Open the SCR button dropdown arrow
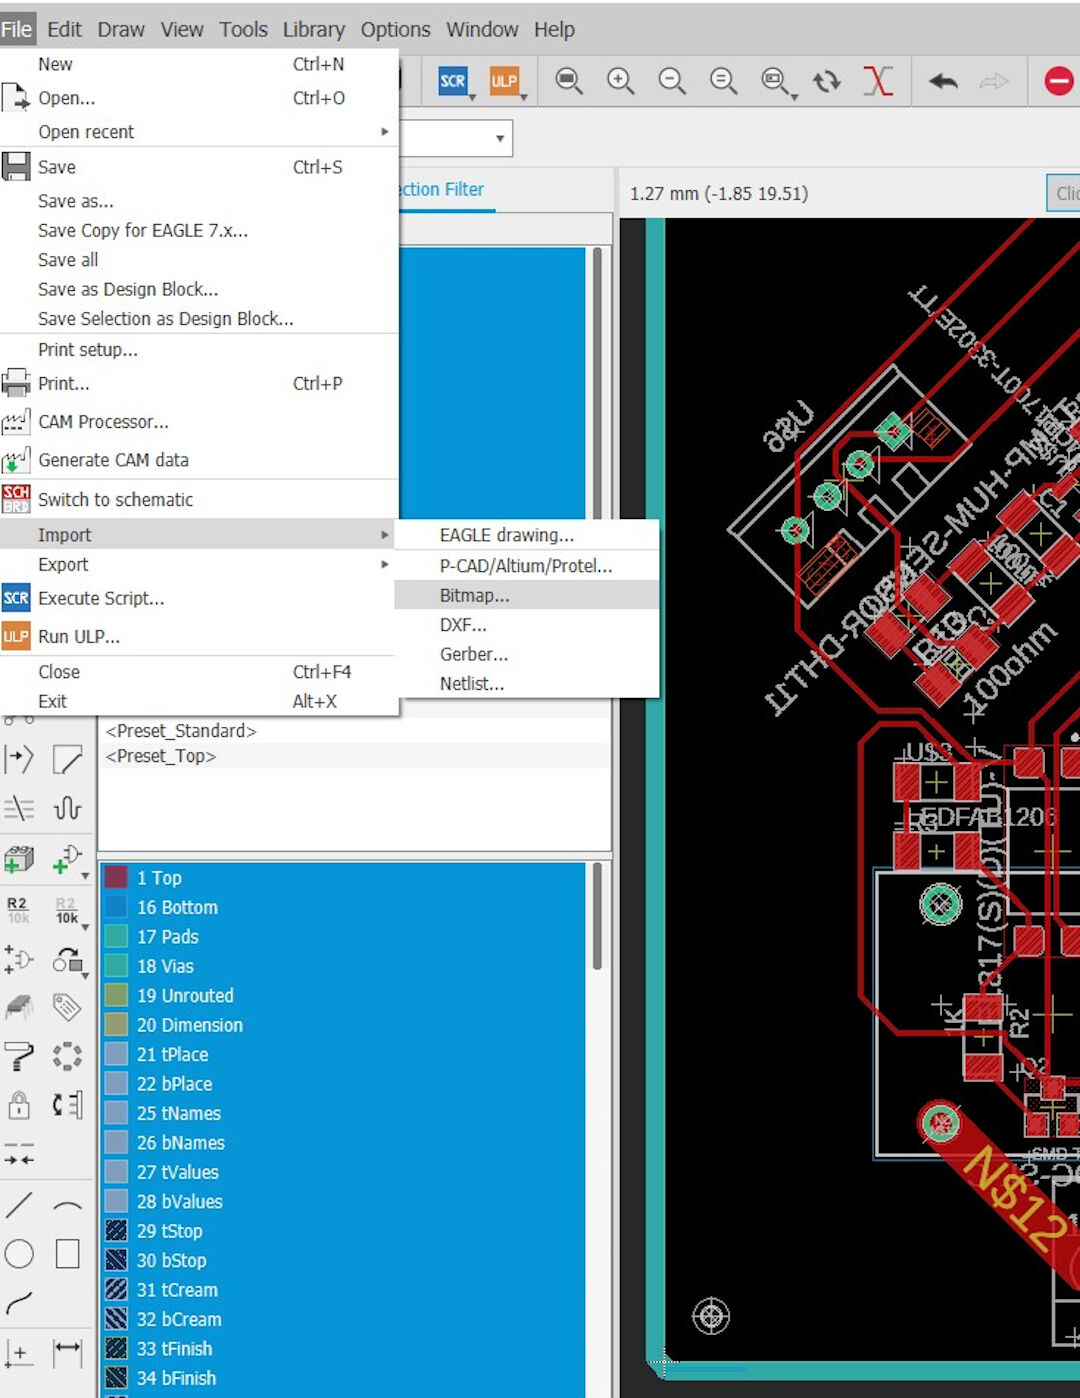Image resolution: width=1080 pixels, height=1398 pixels. tap(472, 97)
